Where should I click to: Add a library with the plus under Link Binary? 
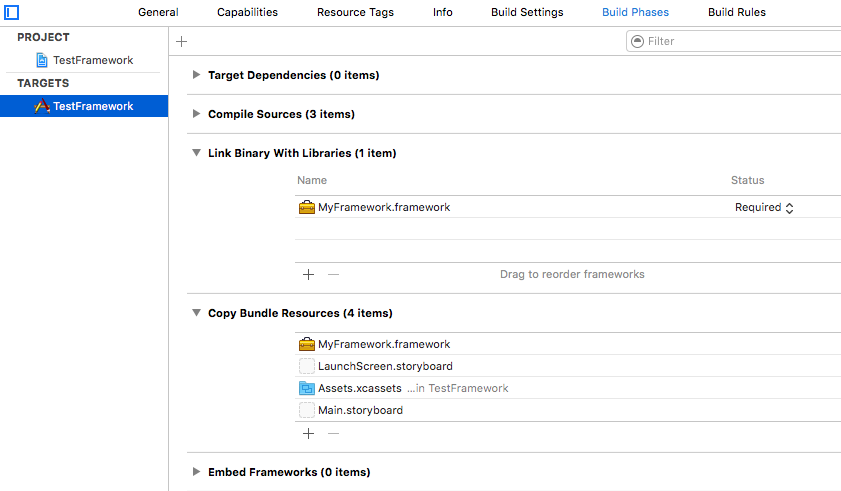tap(308, 274)
